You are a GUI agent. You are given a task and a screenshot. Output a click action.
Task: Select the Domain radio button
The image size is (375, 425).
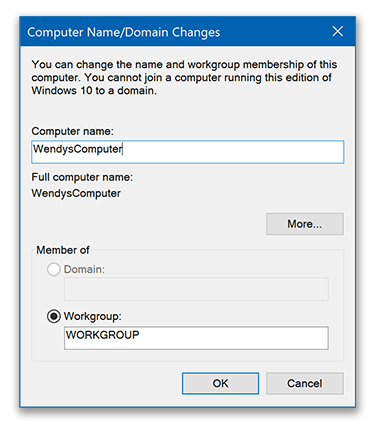point(54,269)
